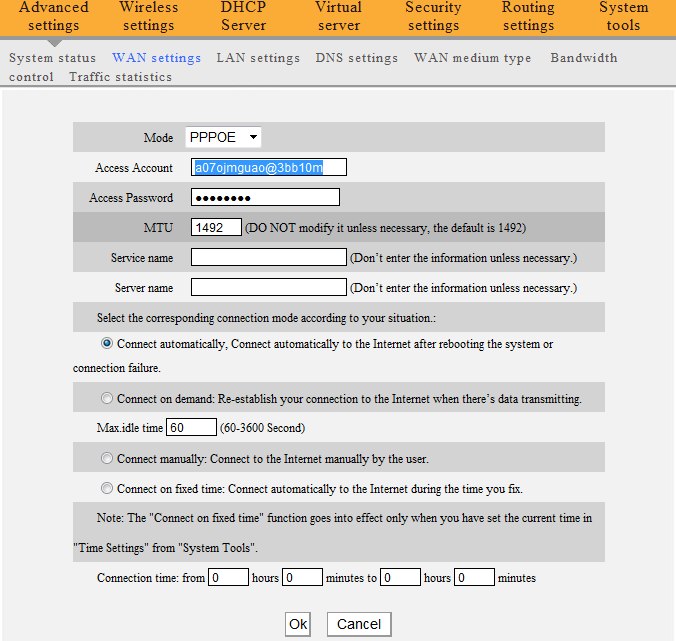Viewport: 676px width, 641px height.
Task: Switch to the DHCP Server tab
Action: [x=243, y=16]
